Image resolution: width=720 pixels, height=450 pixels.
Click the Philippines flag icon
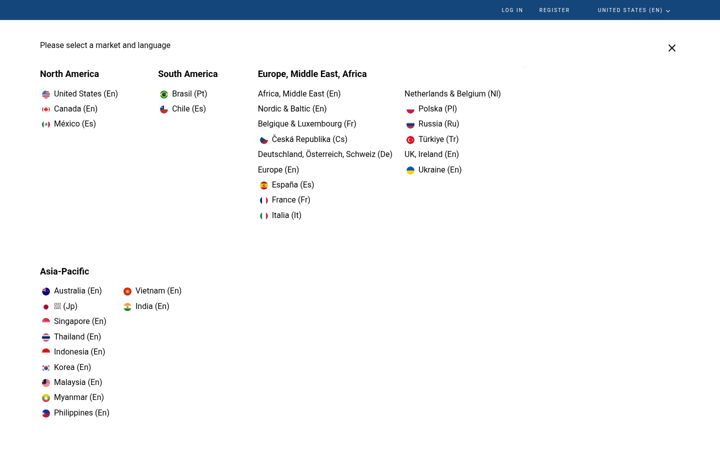[x=46, y=413]
